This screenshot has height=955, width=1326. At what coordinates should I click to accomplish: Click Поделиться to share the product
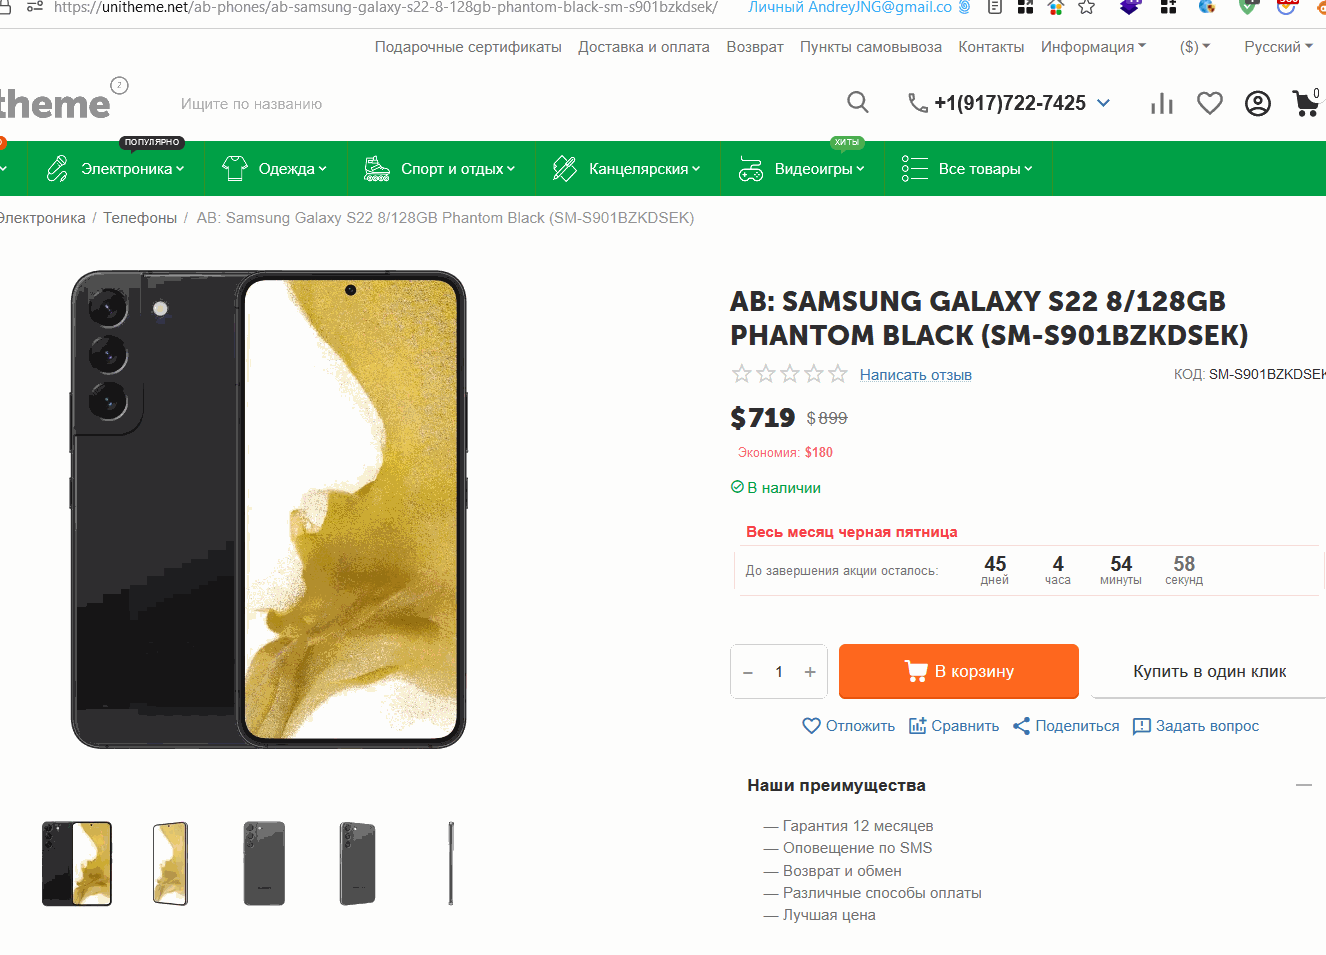click(1066, 726)
